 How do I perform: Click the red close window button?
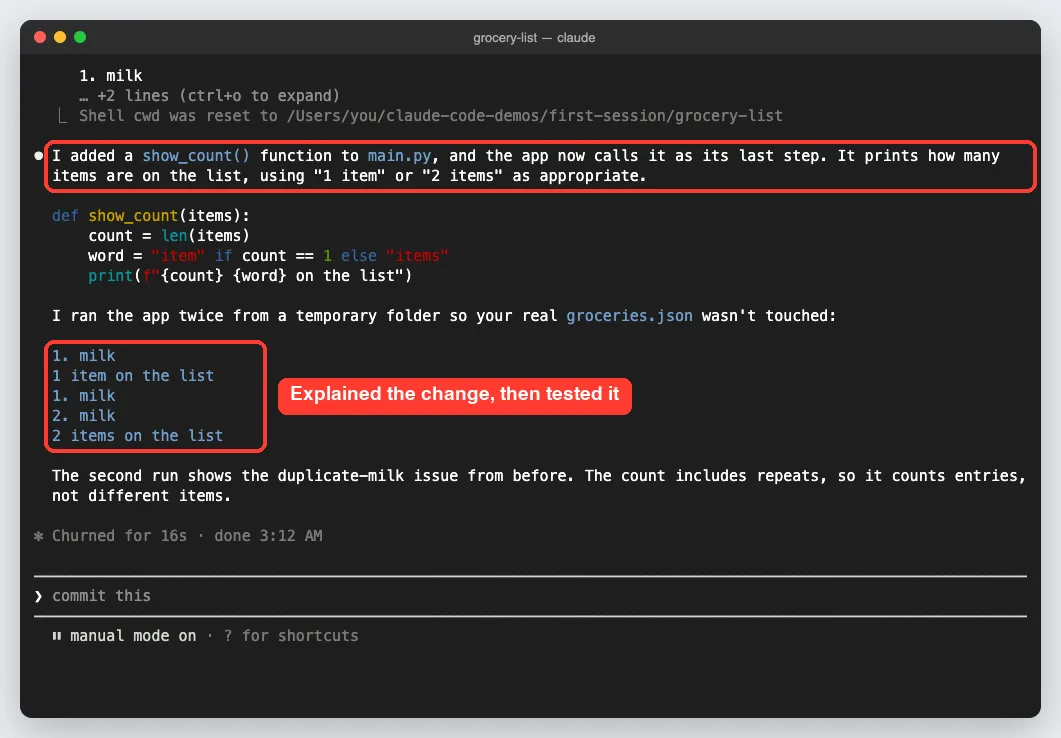coord(40,37)
